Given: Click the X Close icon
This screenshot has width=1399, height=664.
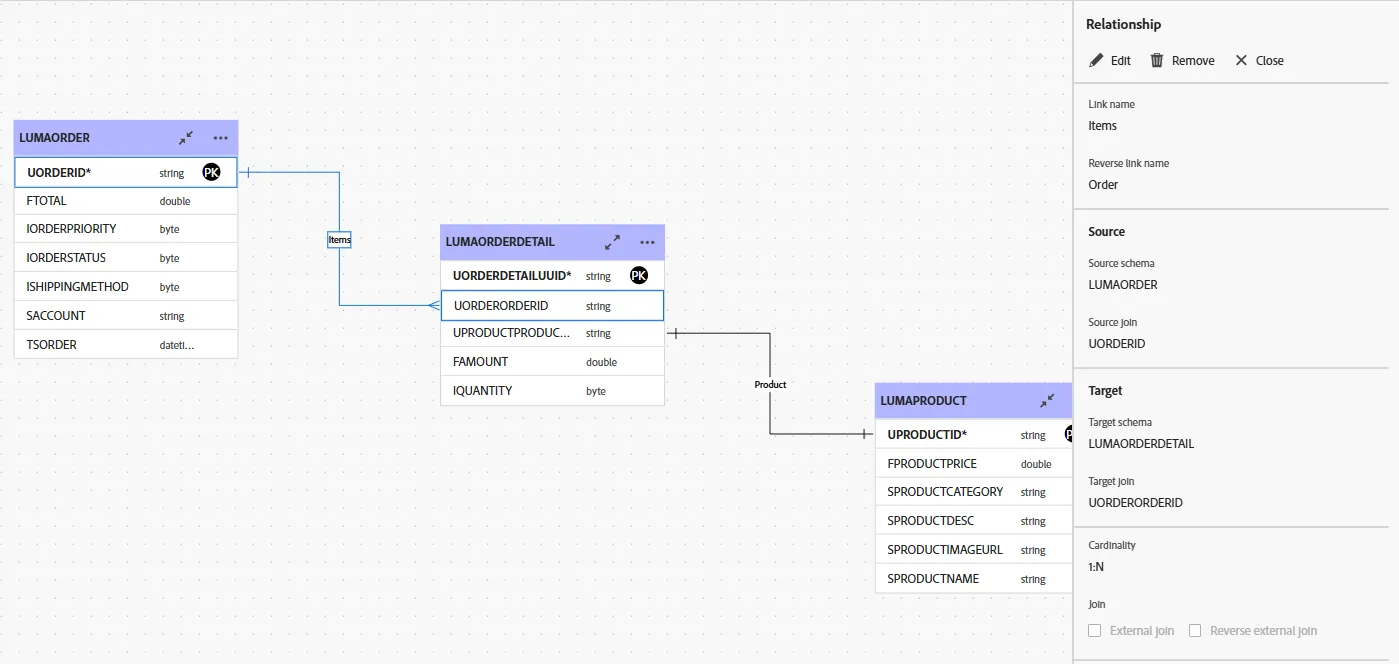Looking at the screenshot, I should point(1241,60).
